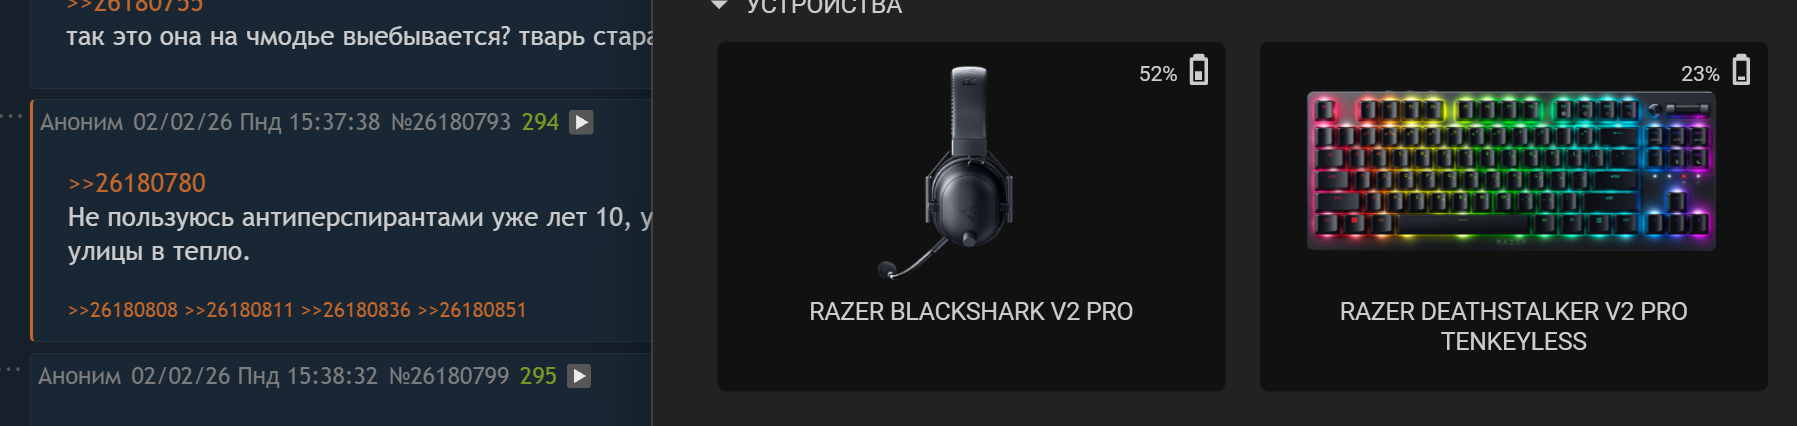Click play icon on post №26180793

tap(581, 122)
